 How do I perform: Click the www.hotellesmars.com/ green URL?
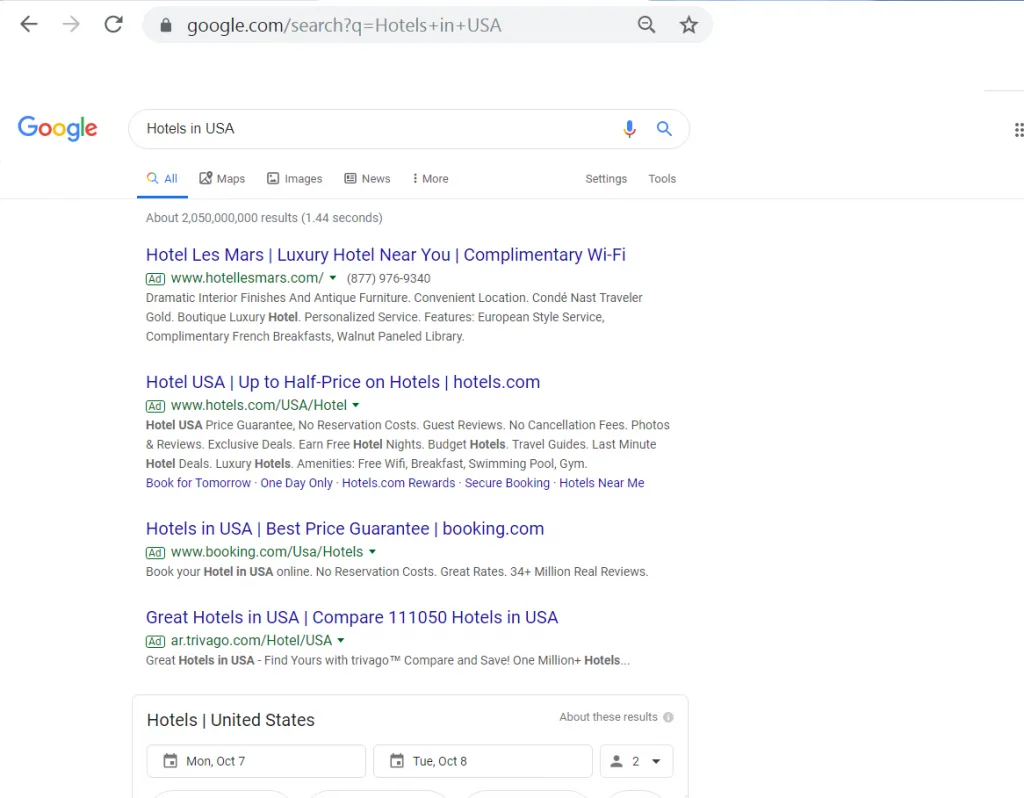tap(247, 278)
